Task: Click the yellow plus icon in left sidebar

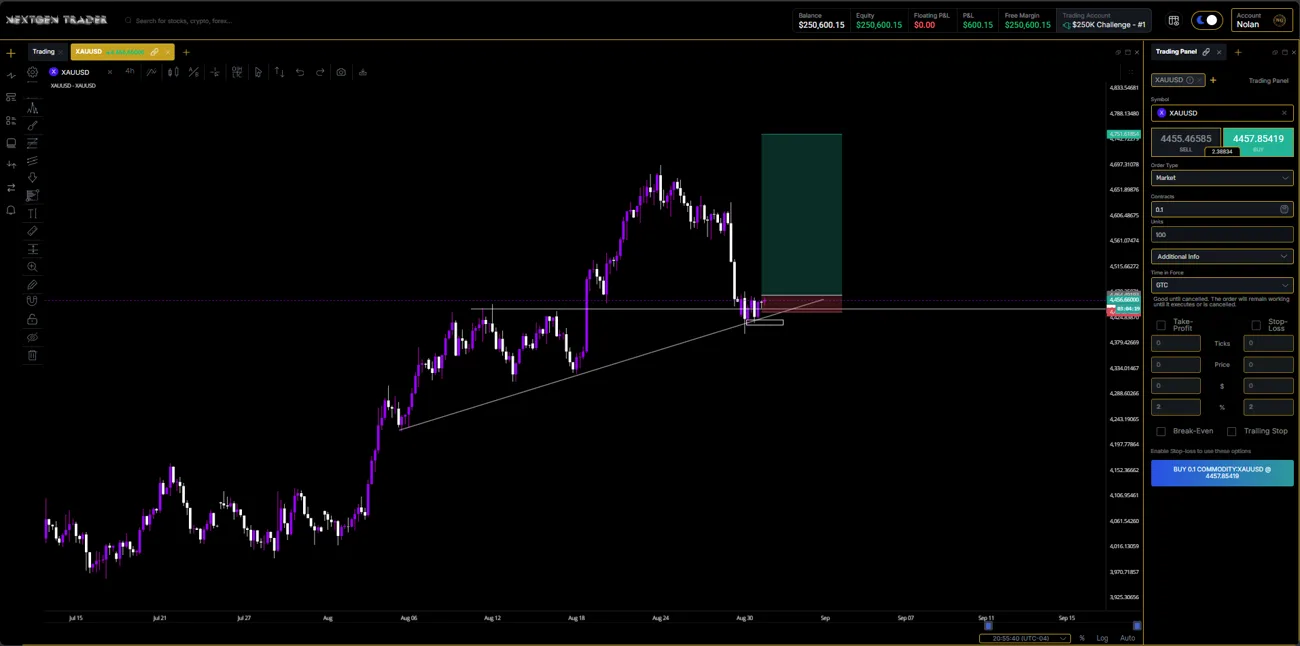Action: (x=11, y=53)
